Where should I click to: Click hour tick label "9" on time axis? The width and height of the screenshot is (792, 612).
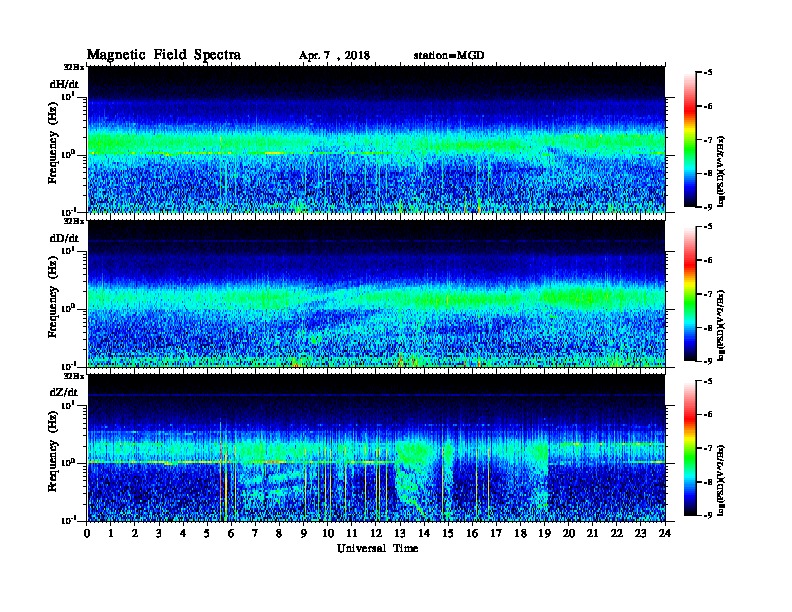click(x=304, y=533)
